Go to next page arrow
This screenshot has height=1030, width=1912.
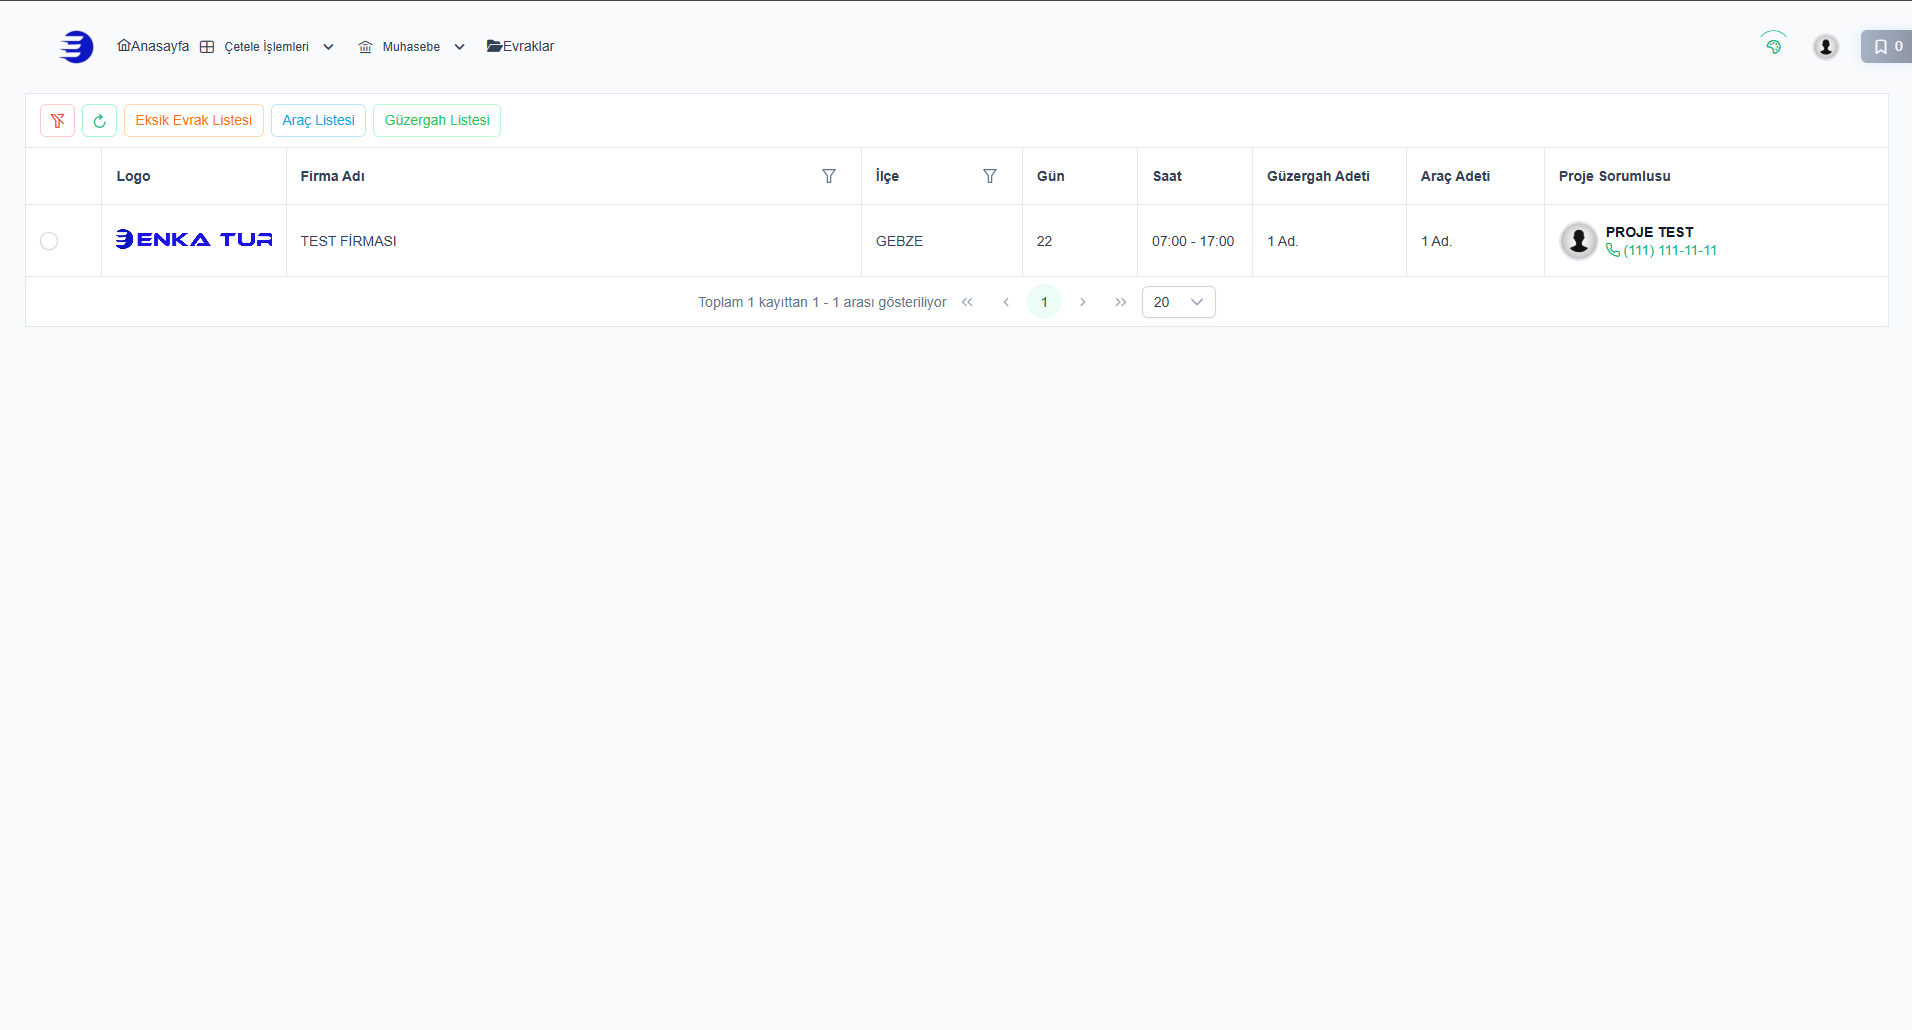click(1082, 302)
